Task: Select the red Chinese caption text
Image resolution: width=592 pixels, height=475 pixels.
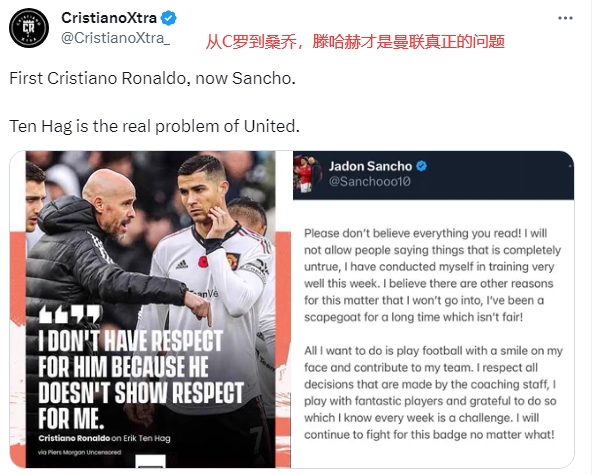Action: pos(355,42)
